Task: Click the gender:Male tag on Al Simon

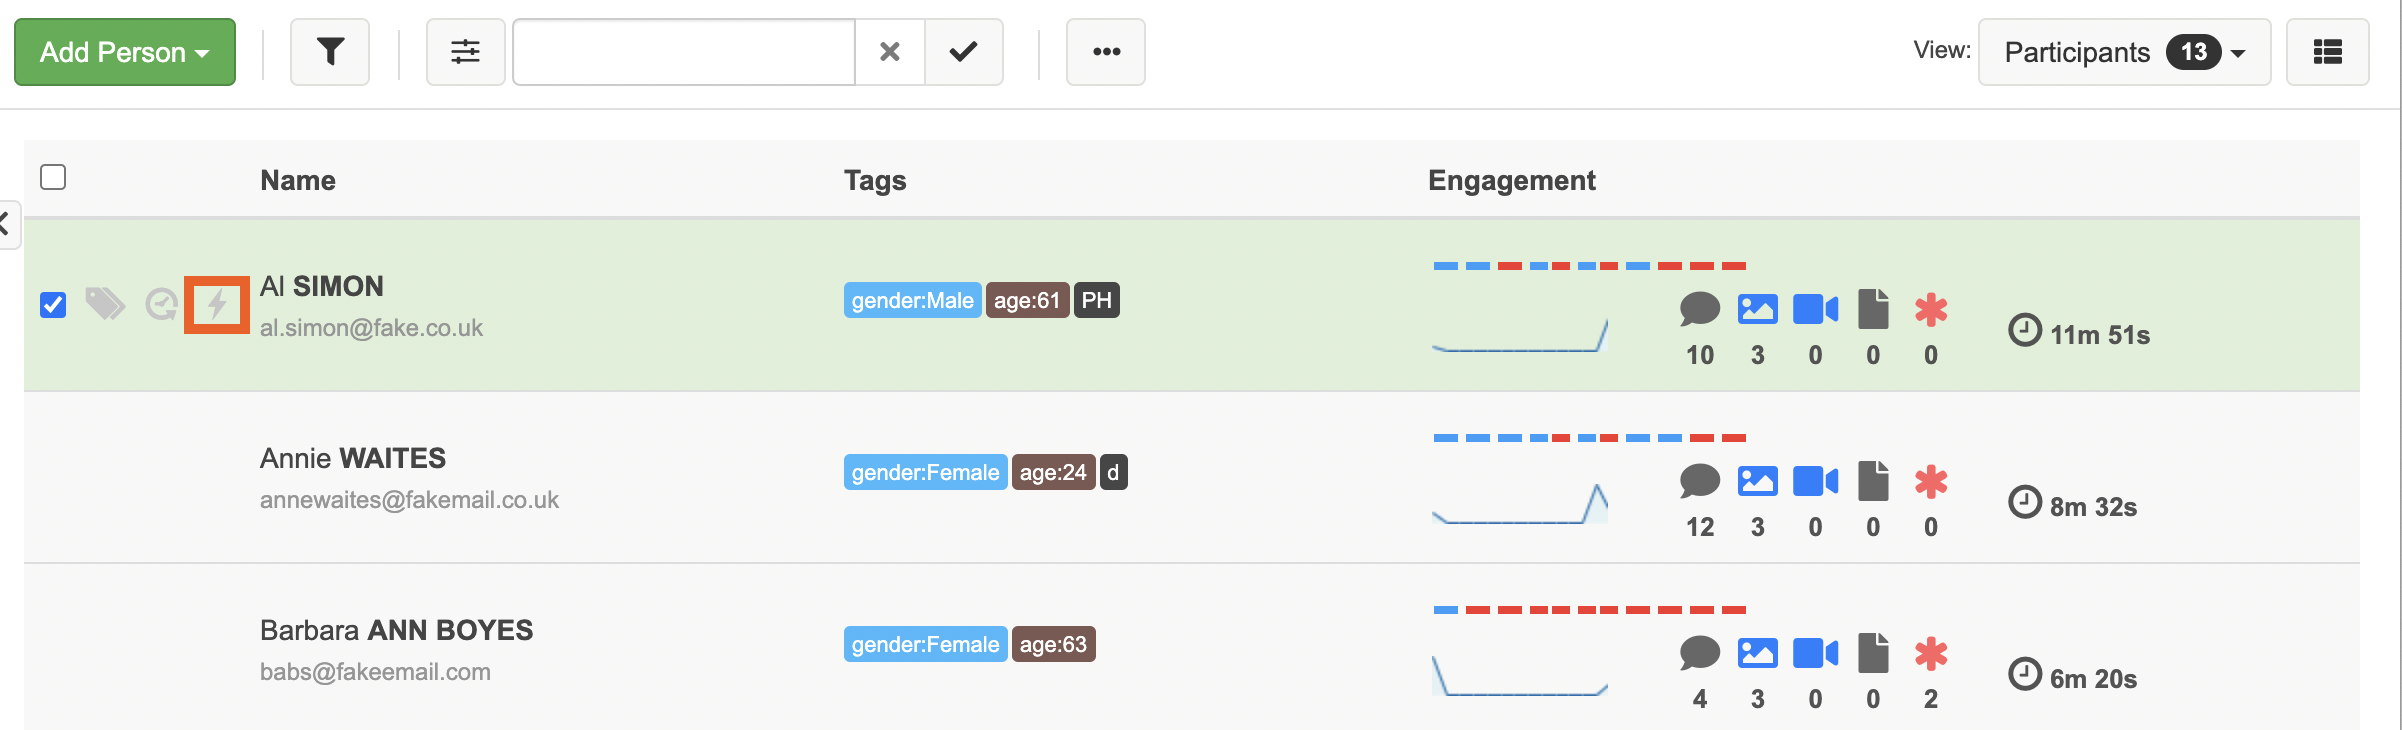Action: [x=912, y=300]
